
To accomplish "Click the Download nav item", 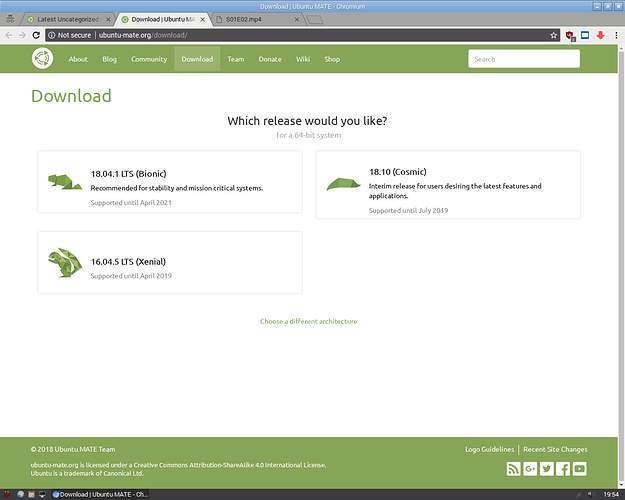I will pos(197,59).
